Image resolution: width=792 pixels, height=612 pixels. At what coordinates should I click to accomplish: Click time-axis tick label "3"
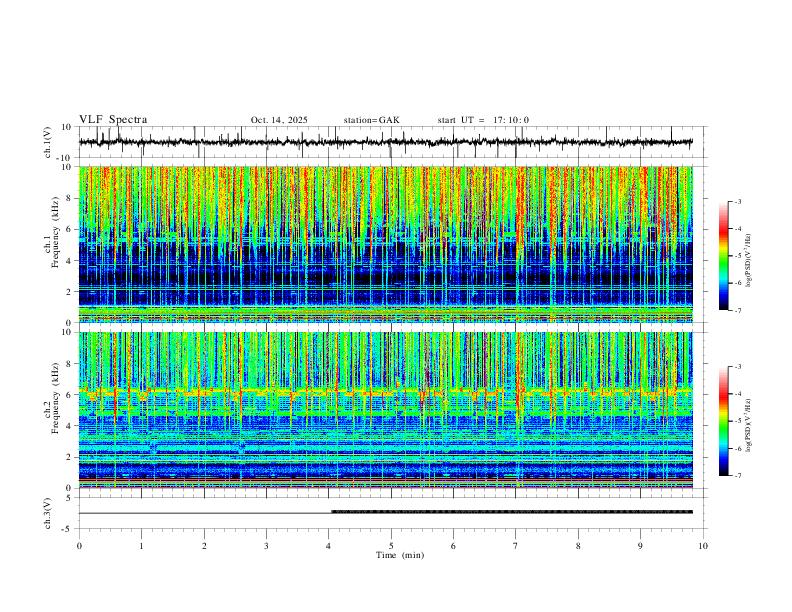(x=266, y=546)
